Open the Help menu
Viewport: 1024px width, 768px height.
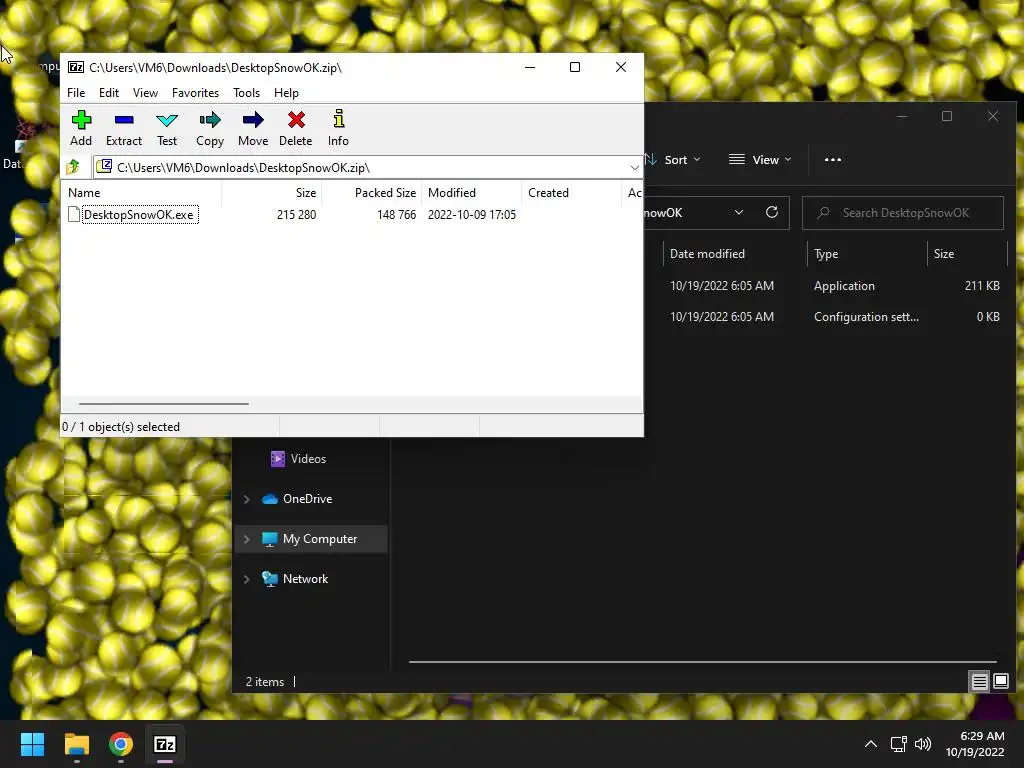click(x=286, y=93)
